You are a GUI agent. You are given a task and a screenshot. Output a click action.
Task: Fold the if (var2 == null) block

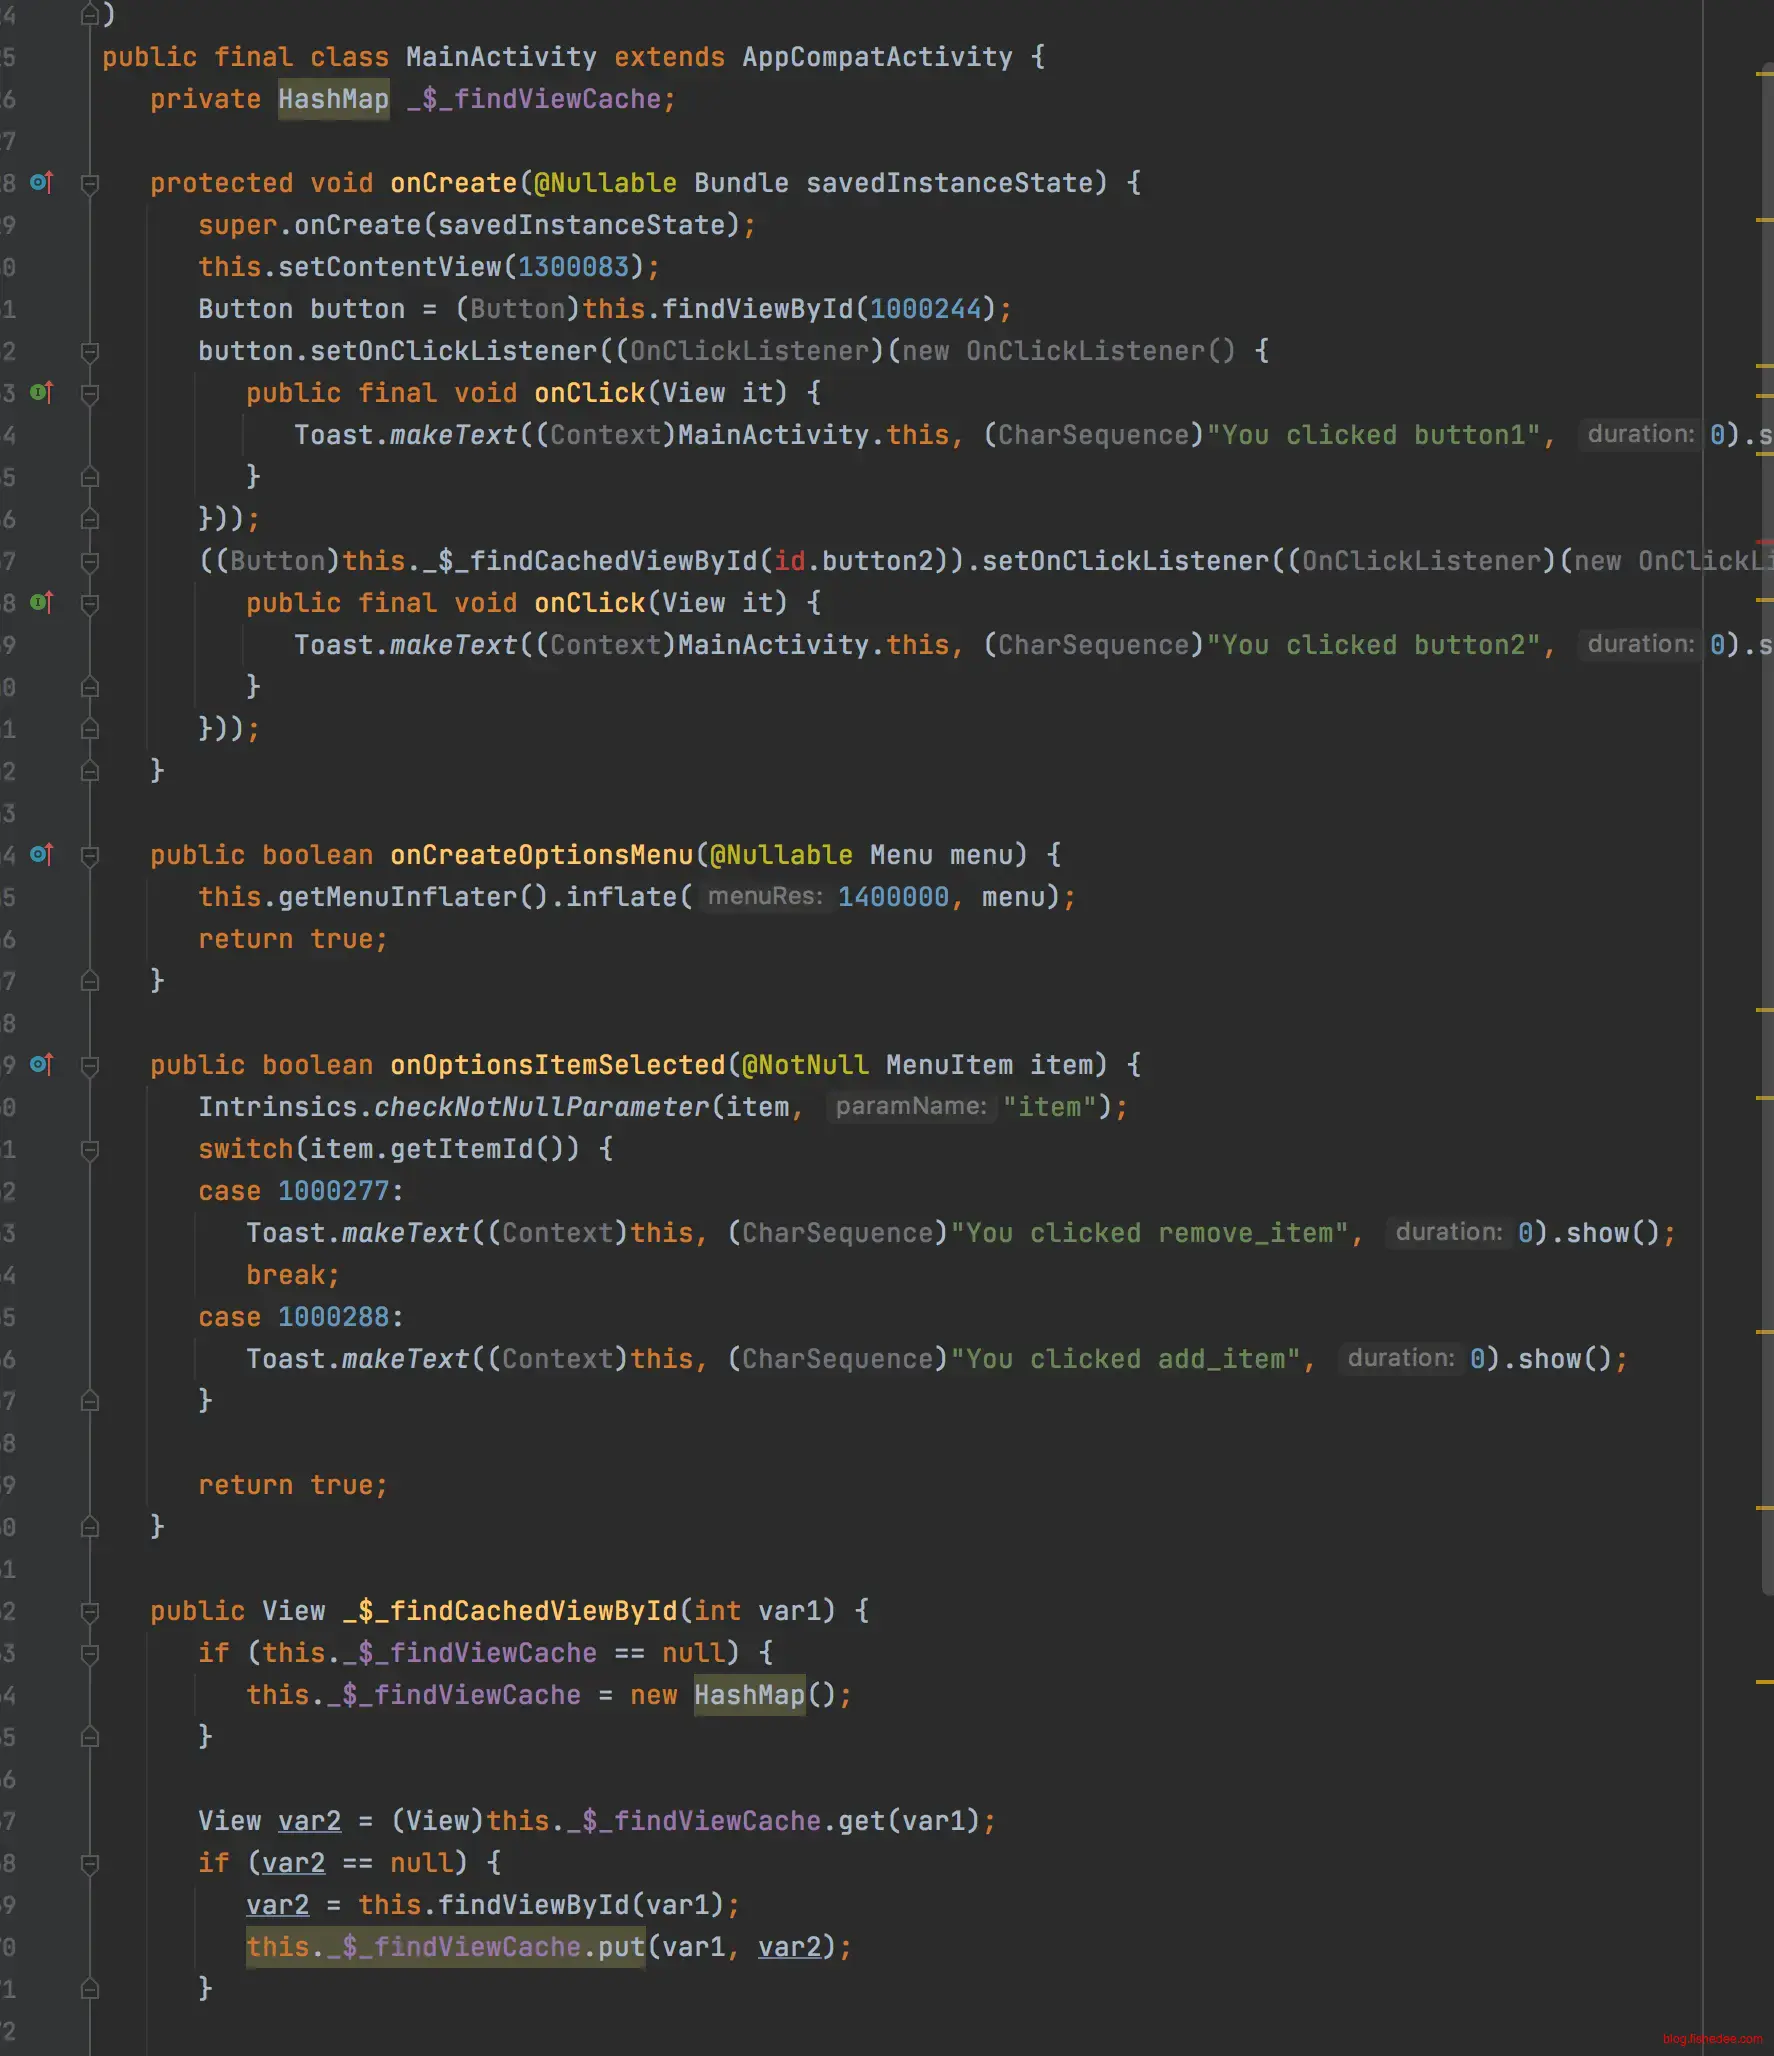pos(89,1864)
